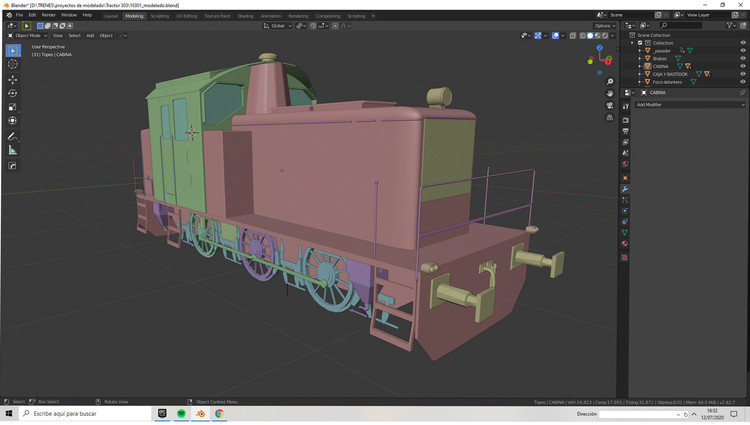Toggle camera view with the camera icon
Image resolution: width=750 pixels, height=425 pixels.
610,106
